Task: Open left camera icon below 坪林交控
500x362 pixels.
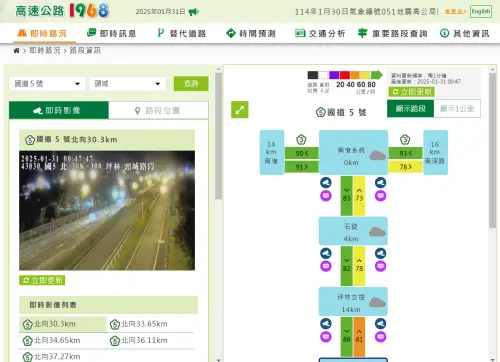Action: (x=326, y=324)
